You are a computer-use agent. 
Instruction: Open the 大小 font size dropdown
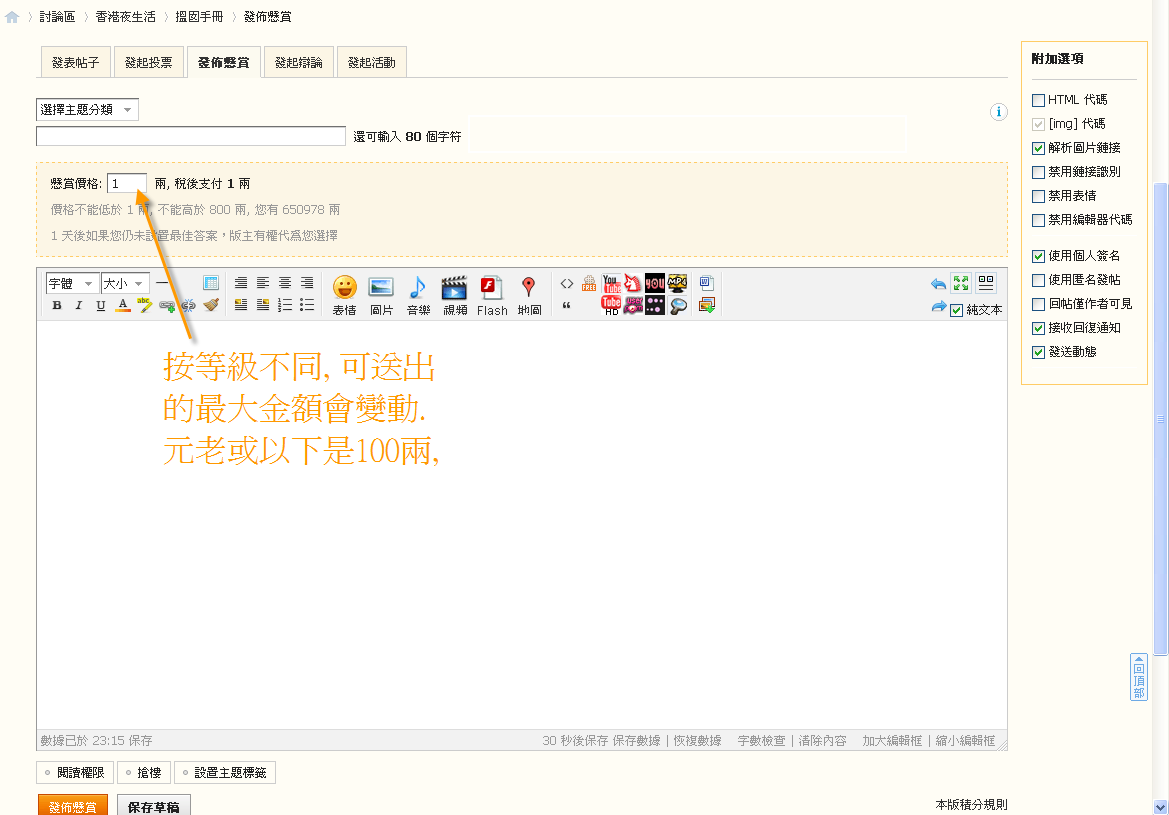pos(124,282)
